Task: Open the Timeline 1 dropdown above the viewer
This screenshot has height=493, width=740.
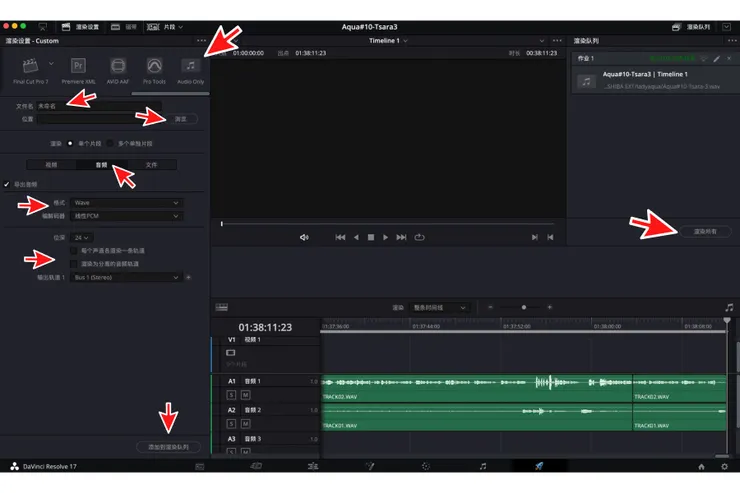Action: (x=388, y=41)
